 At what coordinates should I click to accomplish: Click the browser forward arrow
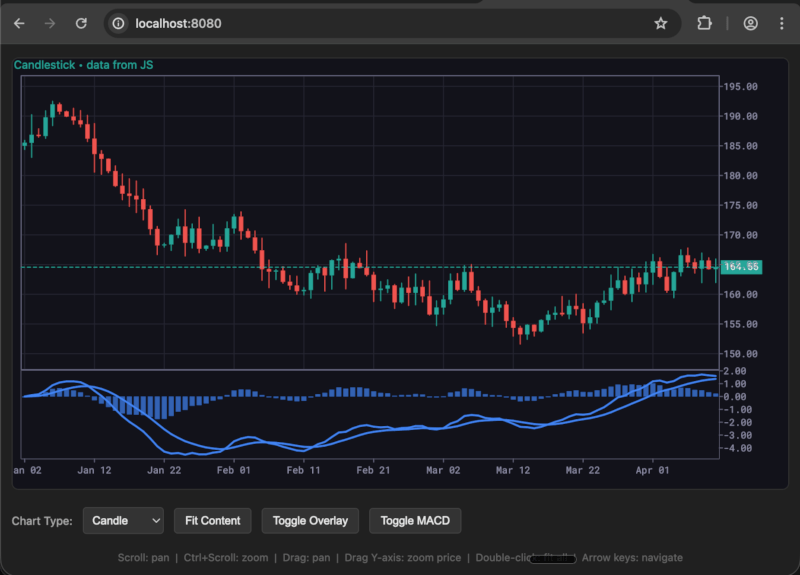[49, 23]
